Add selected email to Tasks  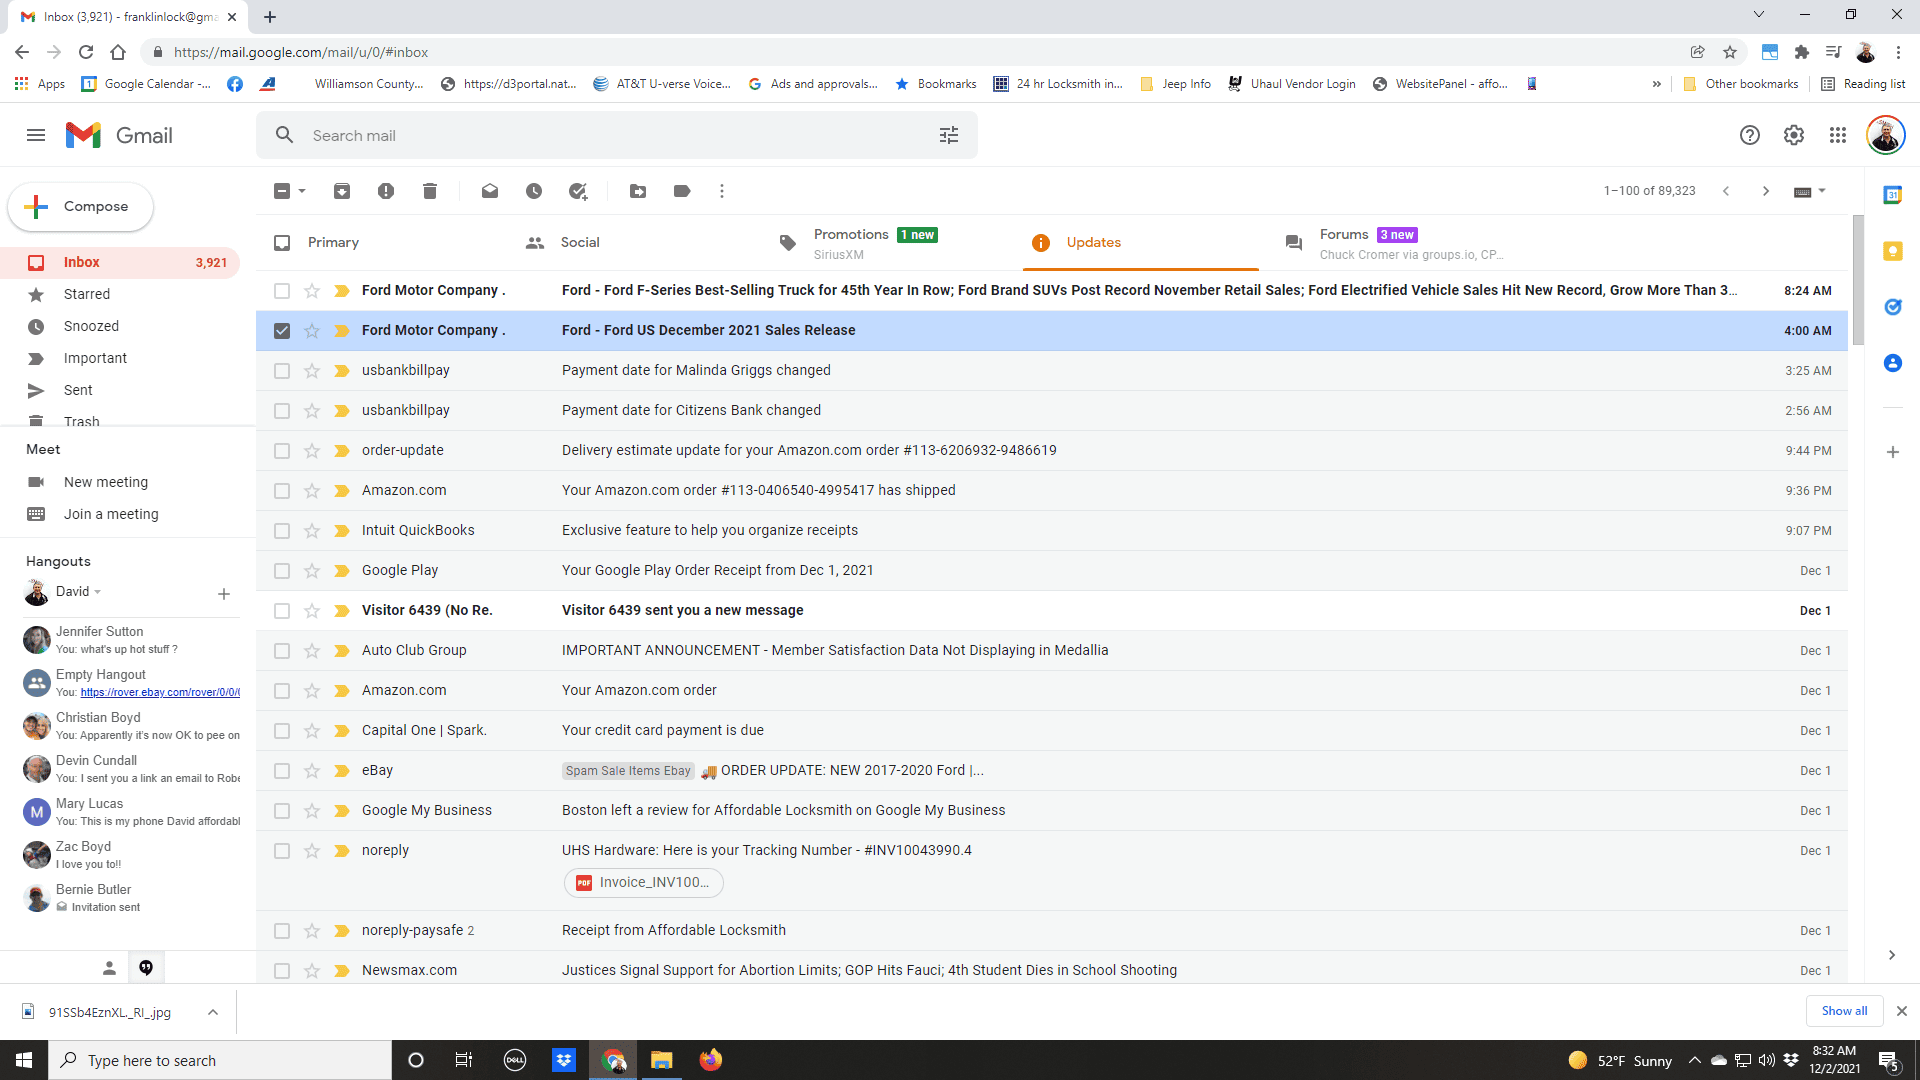[578, 191]
